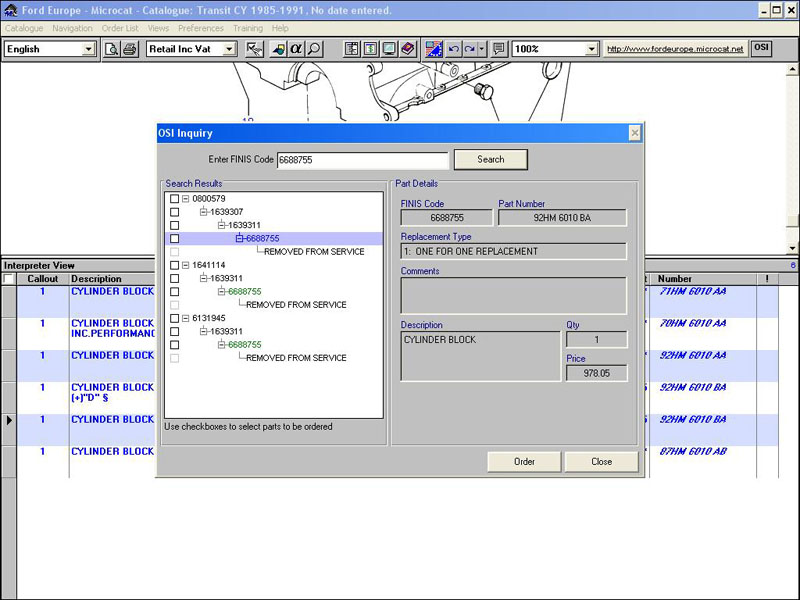The image size is (800, 600).
Task: Close the OSI Inquiry dialog with X
Action: tap(634, 133)
